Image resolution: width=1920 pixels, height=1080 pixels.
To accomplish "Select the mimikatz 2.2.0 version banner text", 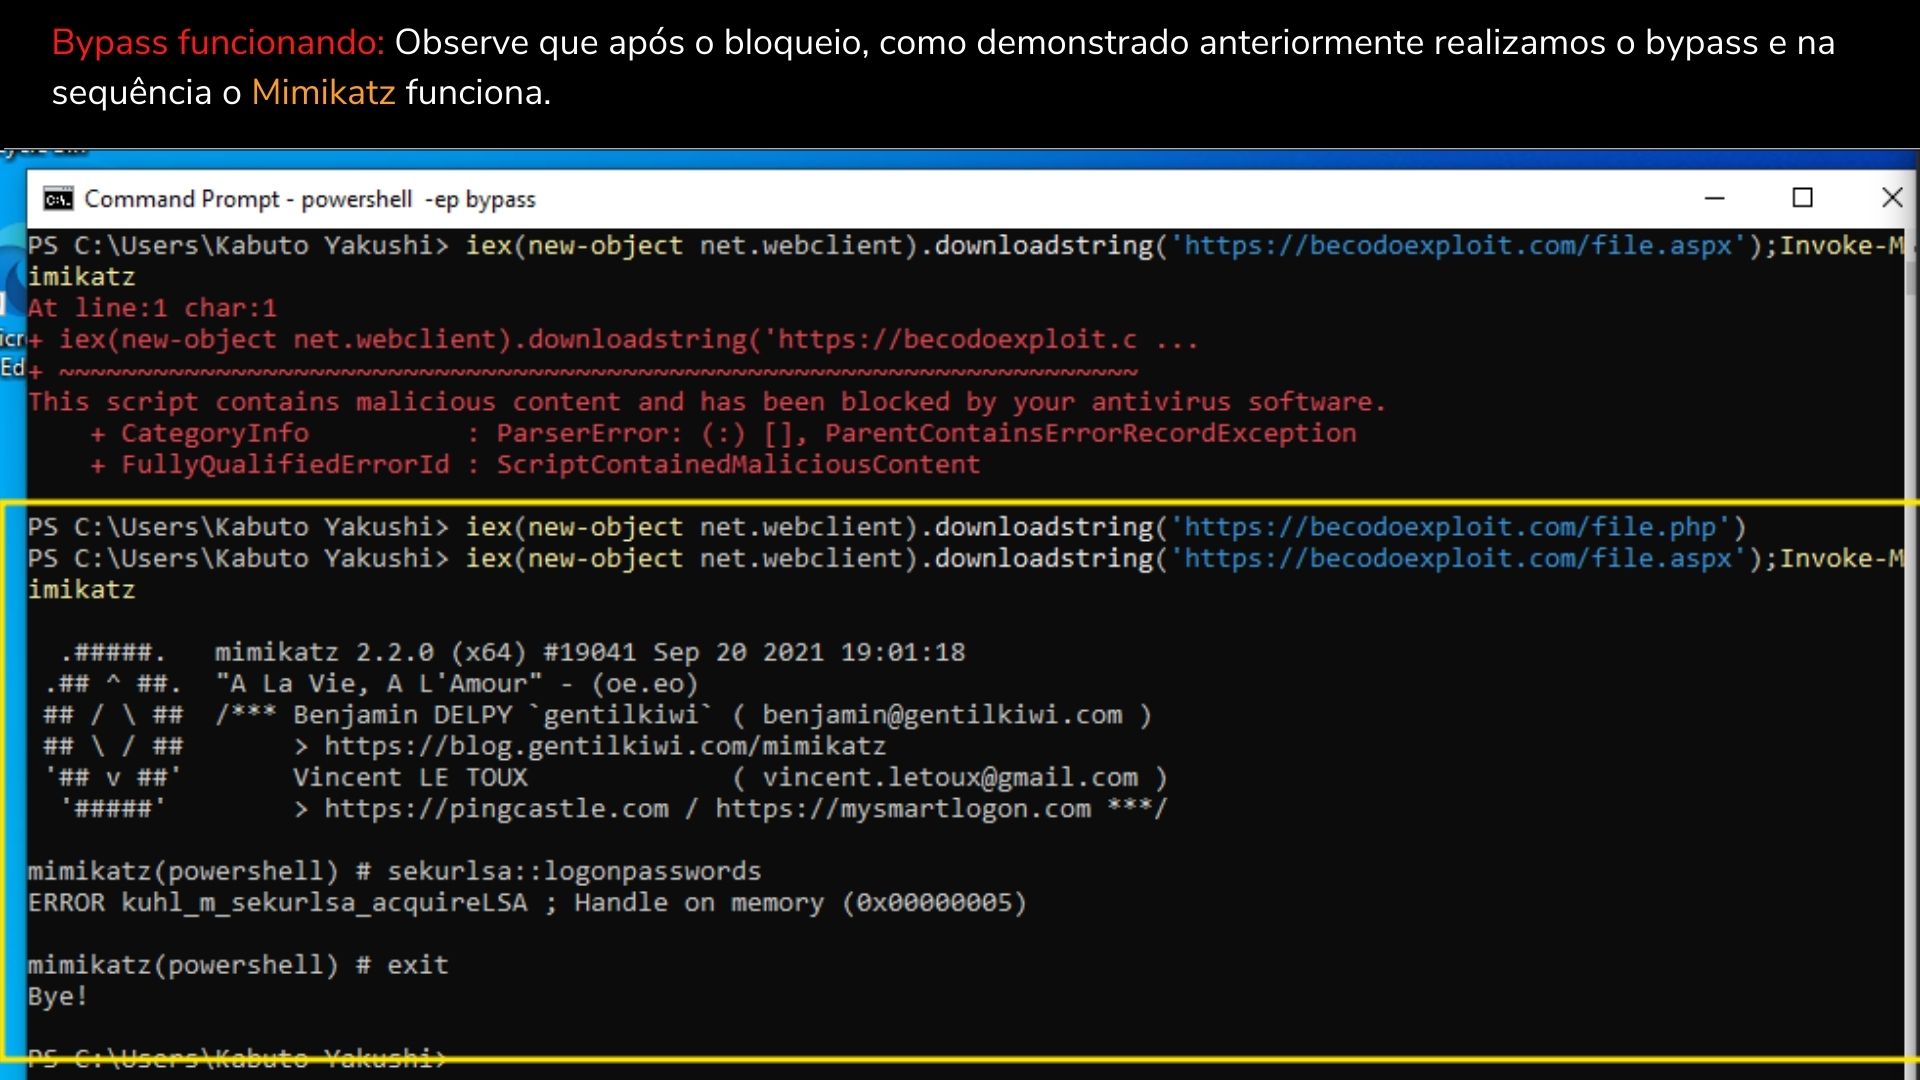I will [x=590, y=651].
